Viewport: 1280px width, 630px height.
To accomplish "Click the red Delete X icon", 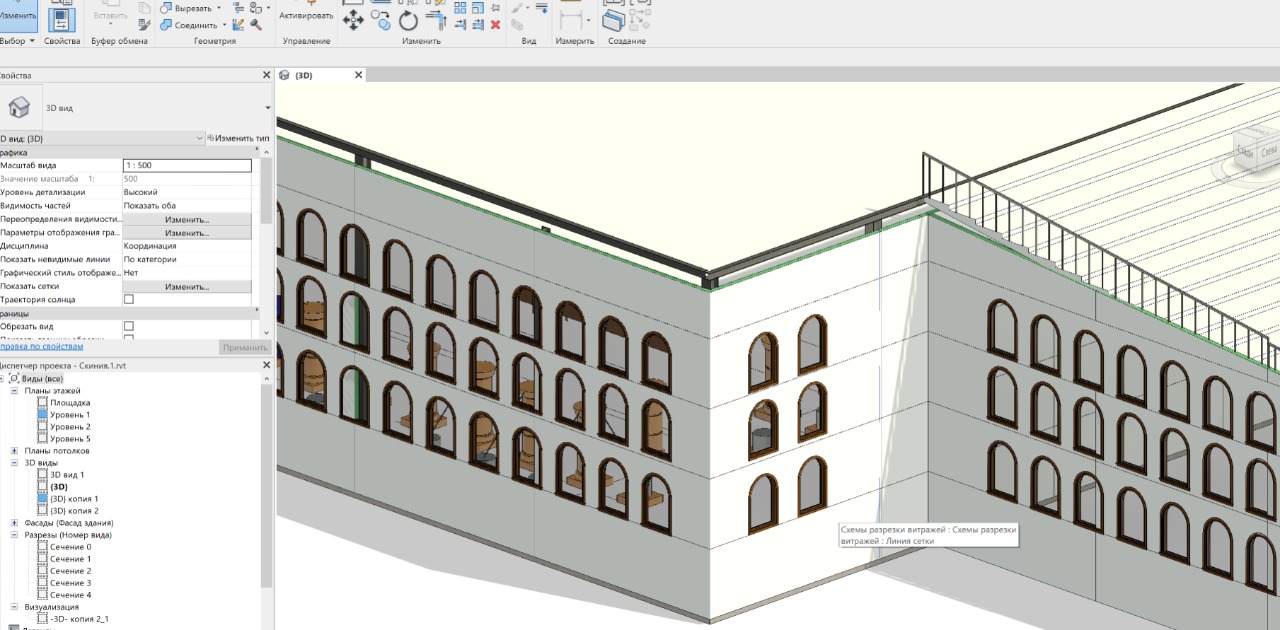I will (495, 24).
